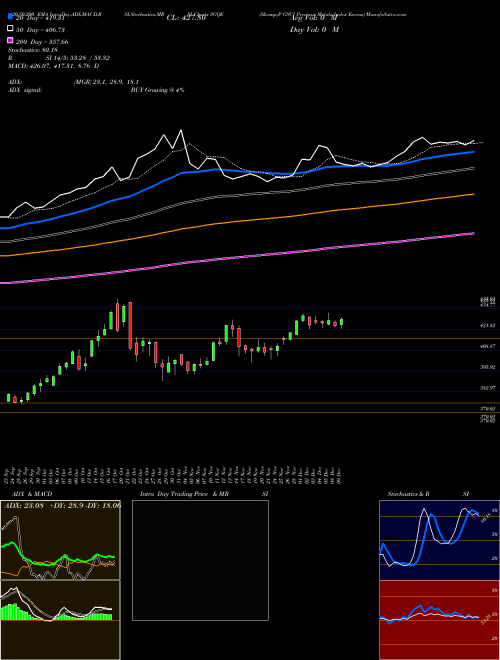Click the 408.57 price axis label
500x660 pixels.
[x=488, y=346]
